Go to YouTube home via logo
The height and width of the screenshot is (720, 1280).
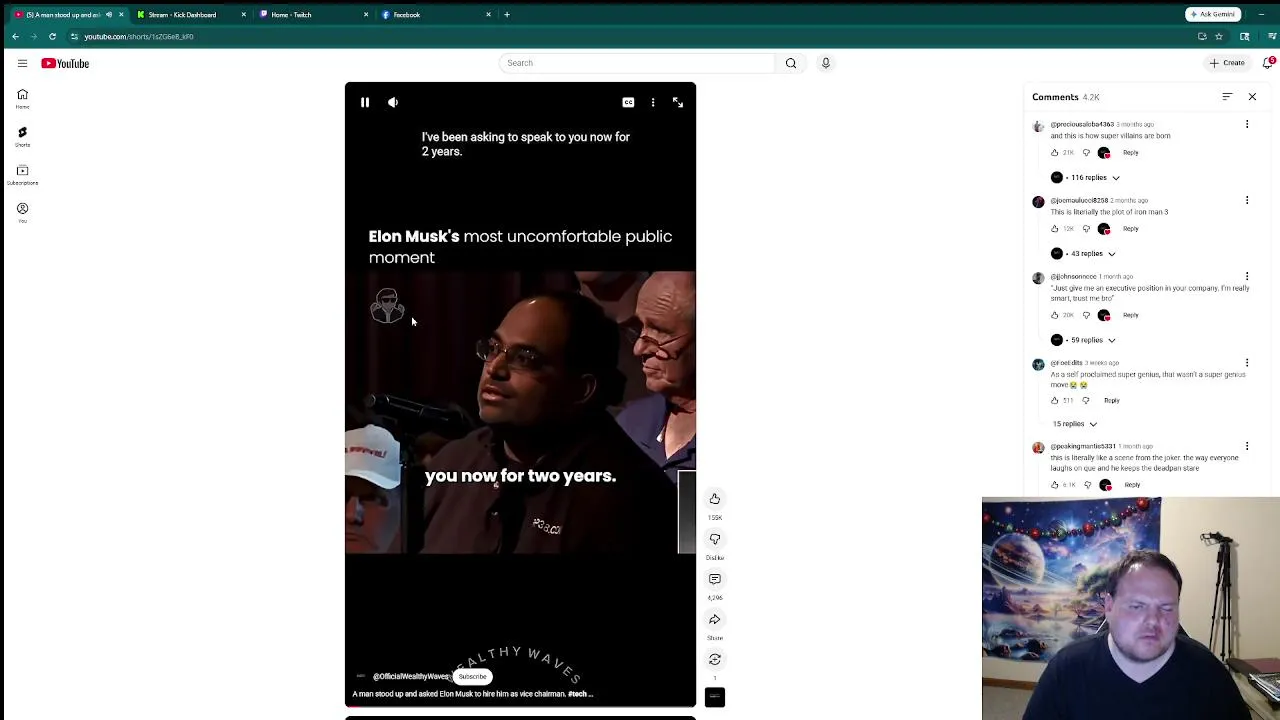tap(65, 63)
